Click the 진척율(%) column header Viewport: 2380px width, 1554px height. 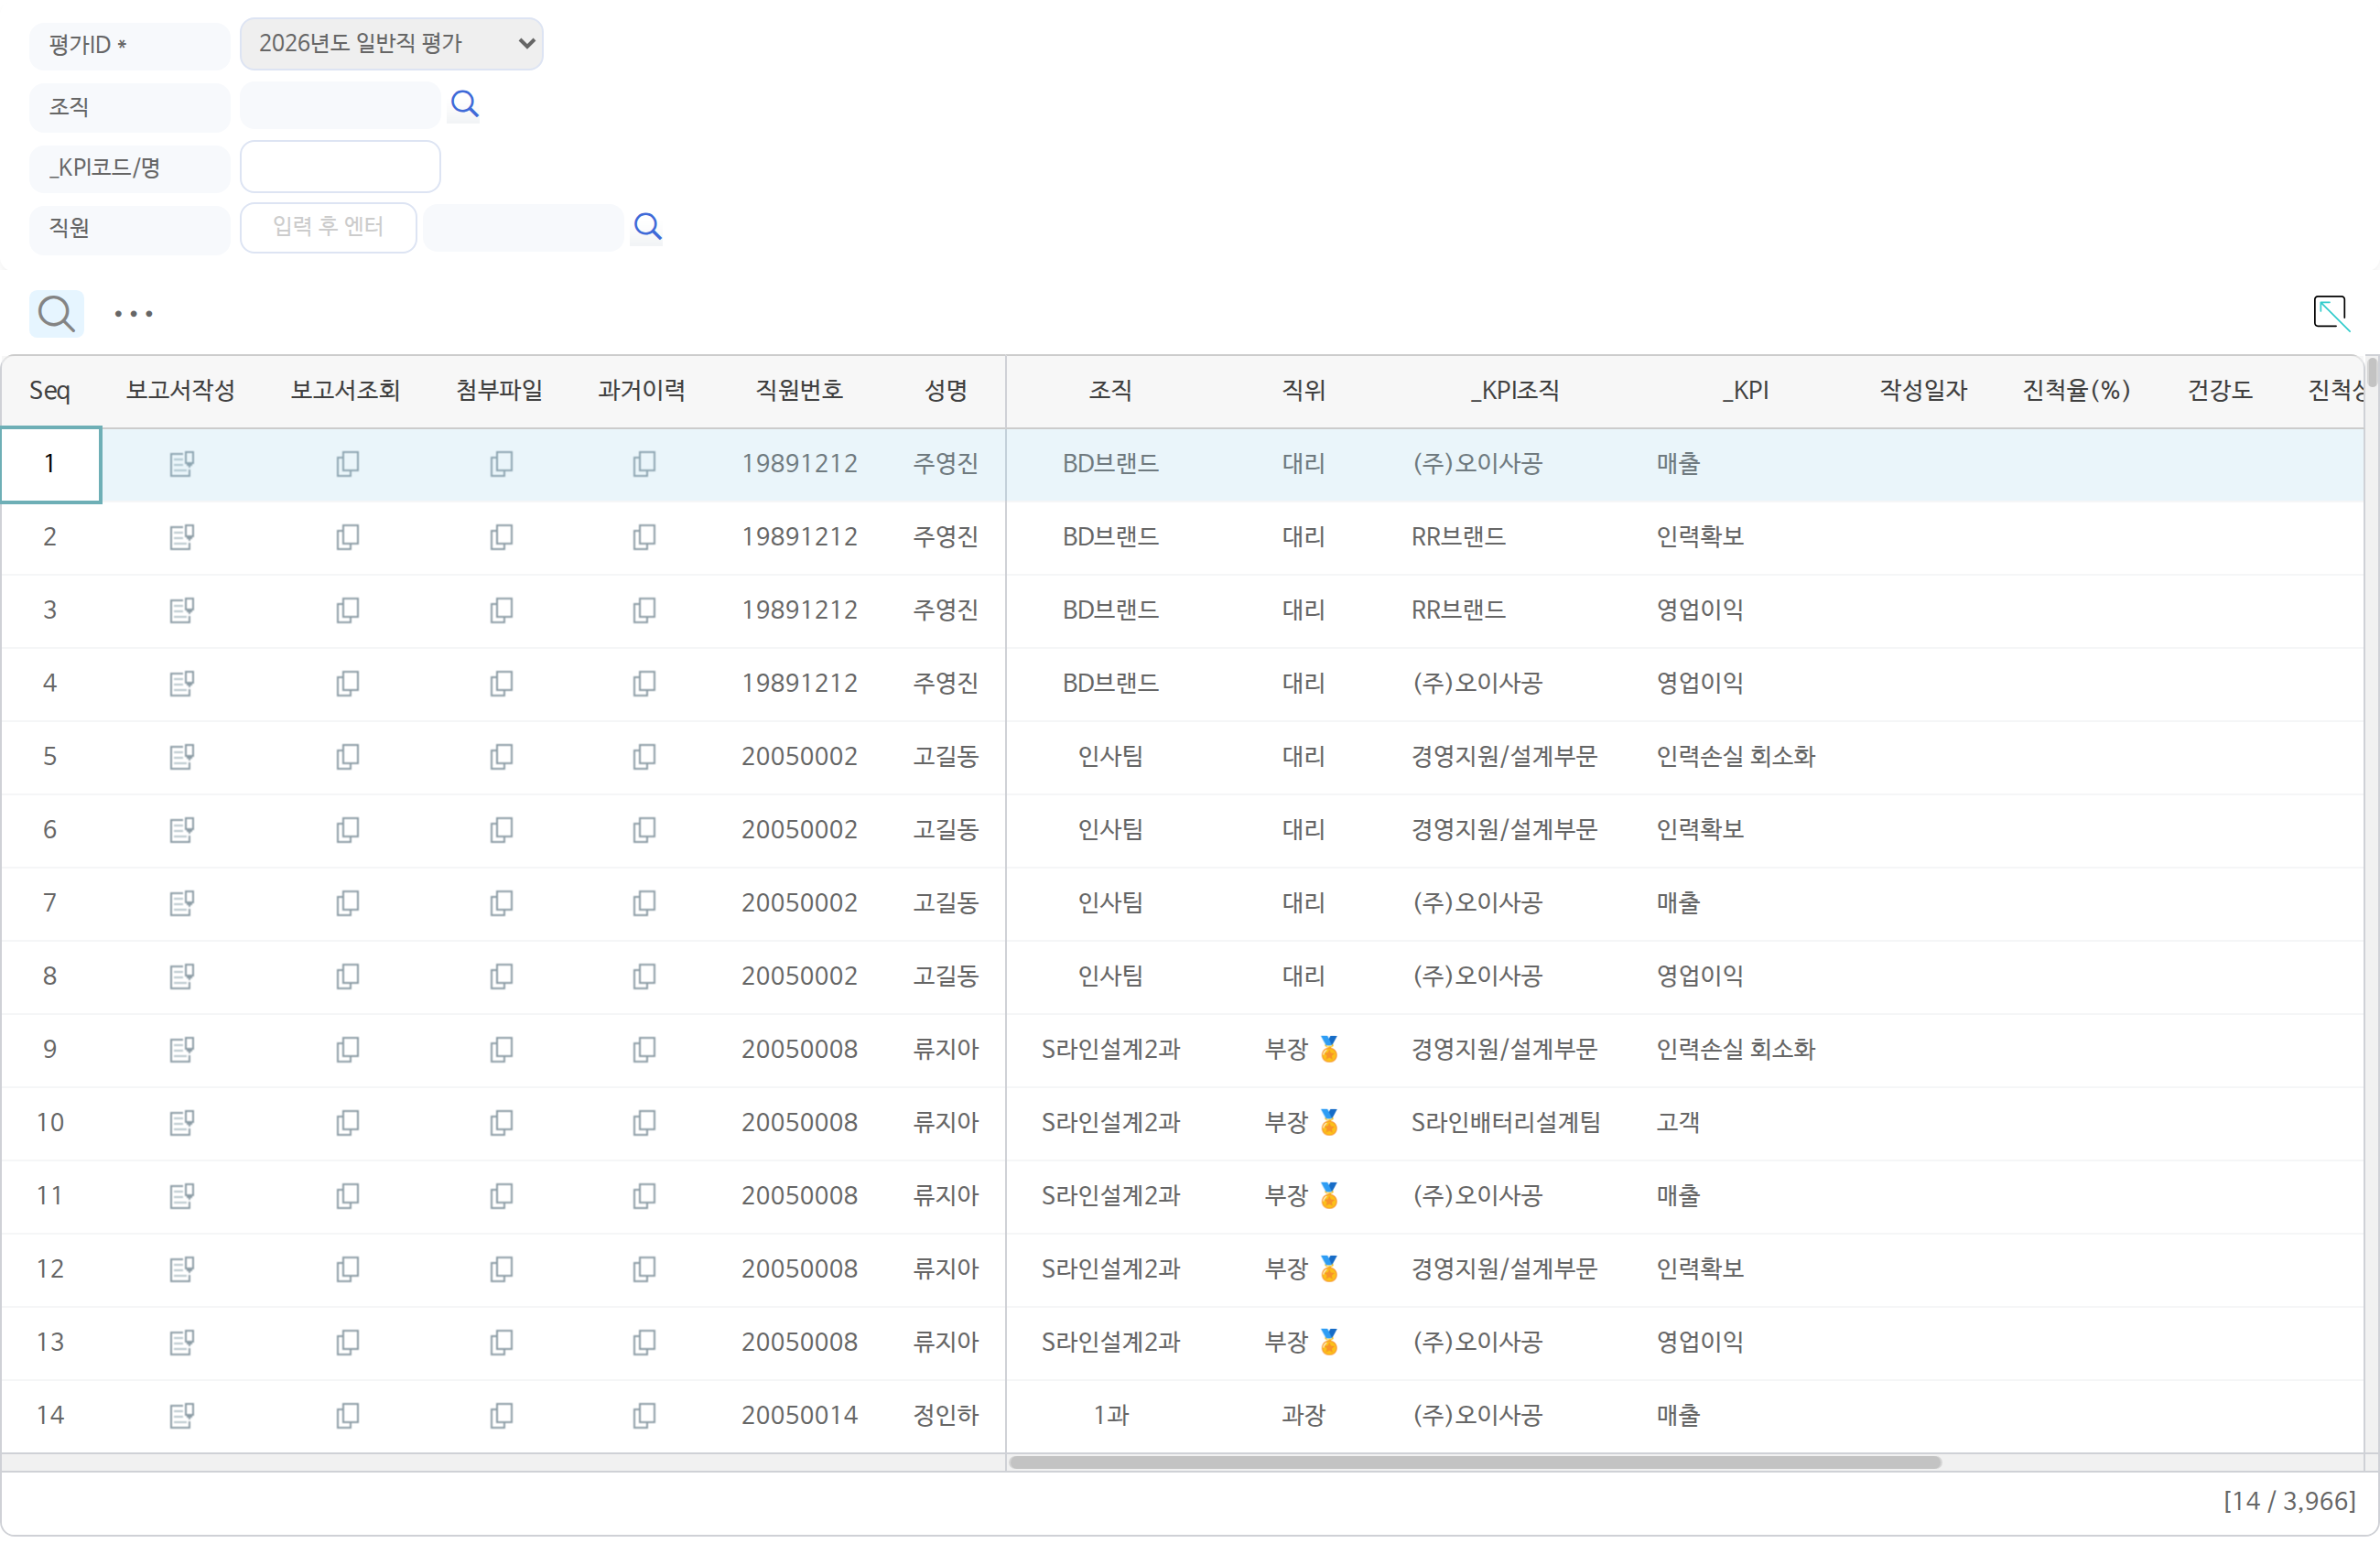pyautogui.click(x=2075, y=390)
